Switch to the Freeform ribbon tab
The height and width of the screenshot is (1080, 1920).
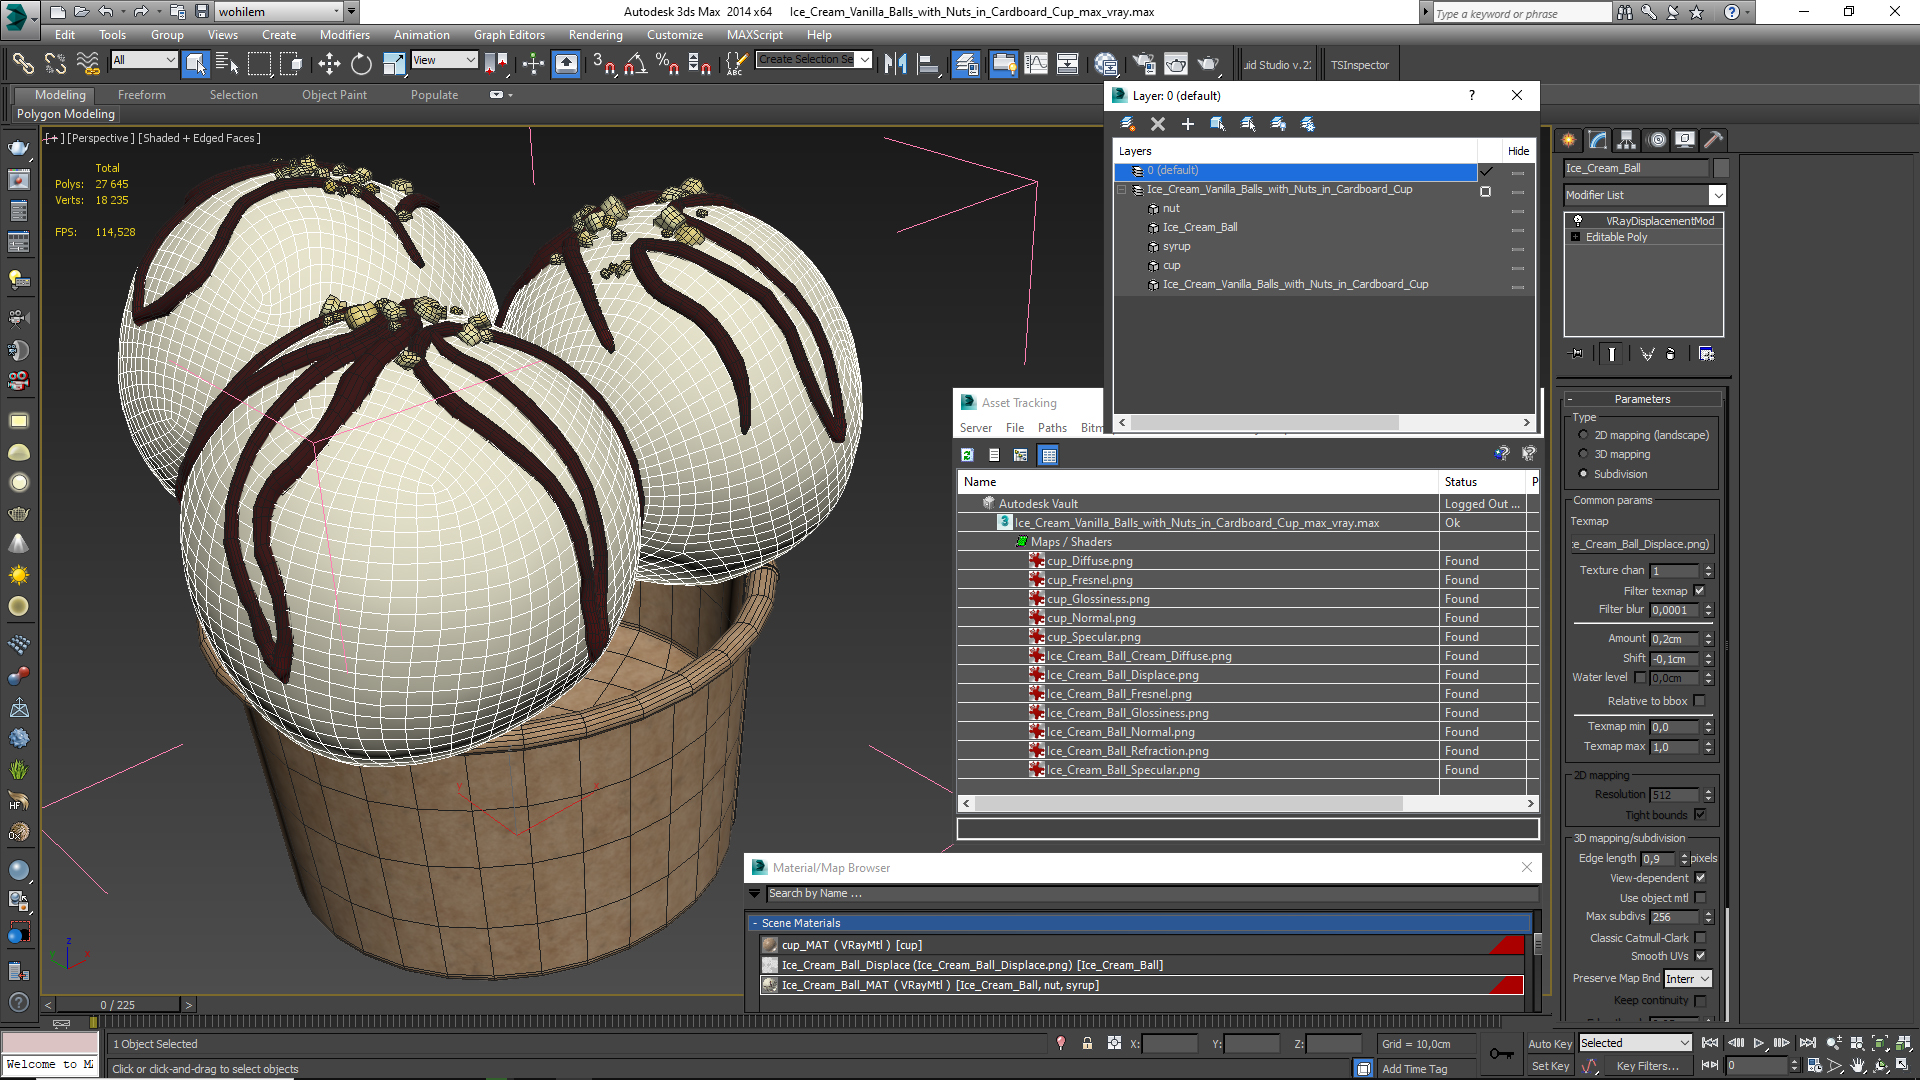(142, 95)
